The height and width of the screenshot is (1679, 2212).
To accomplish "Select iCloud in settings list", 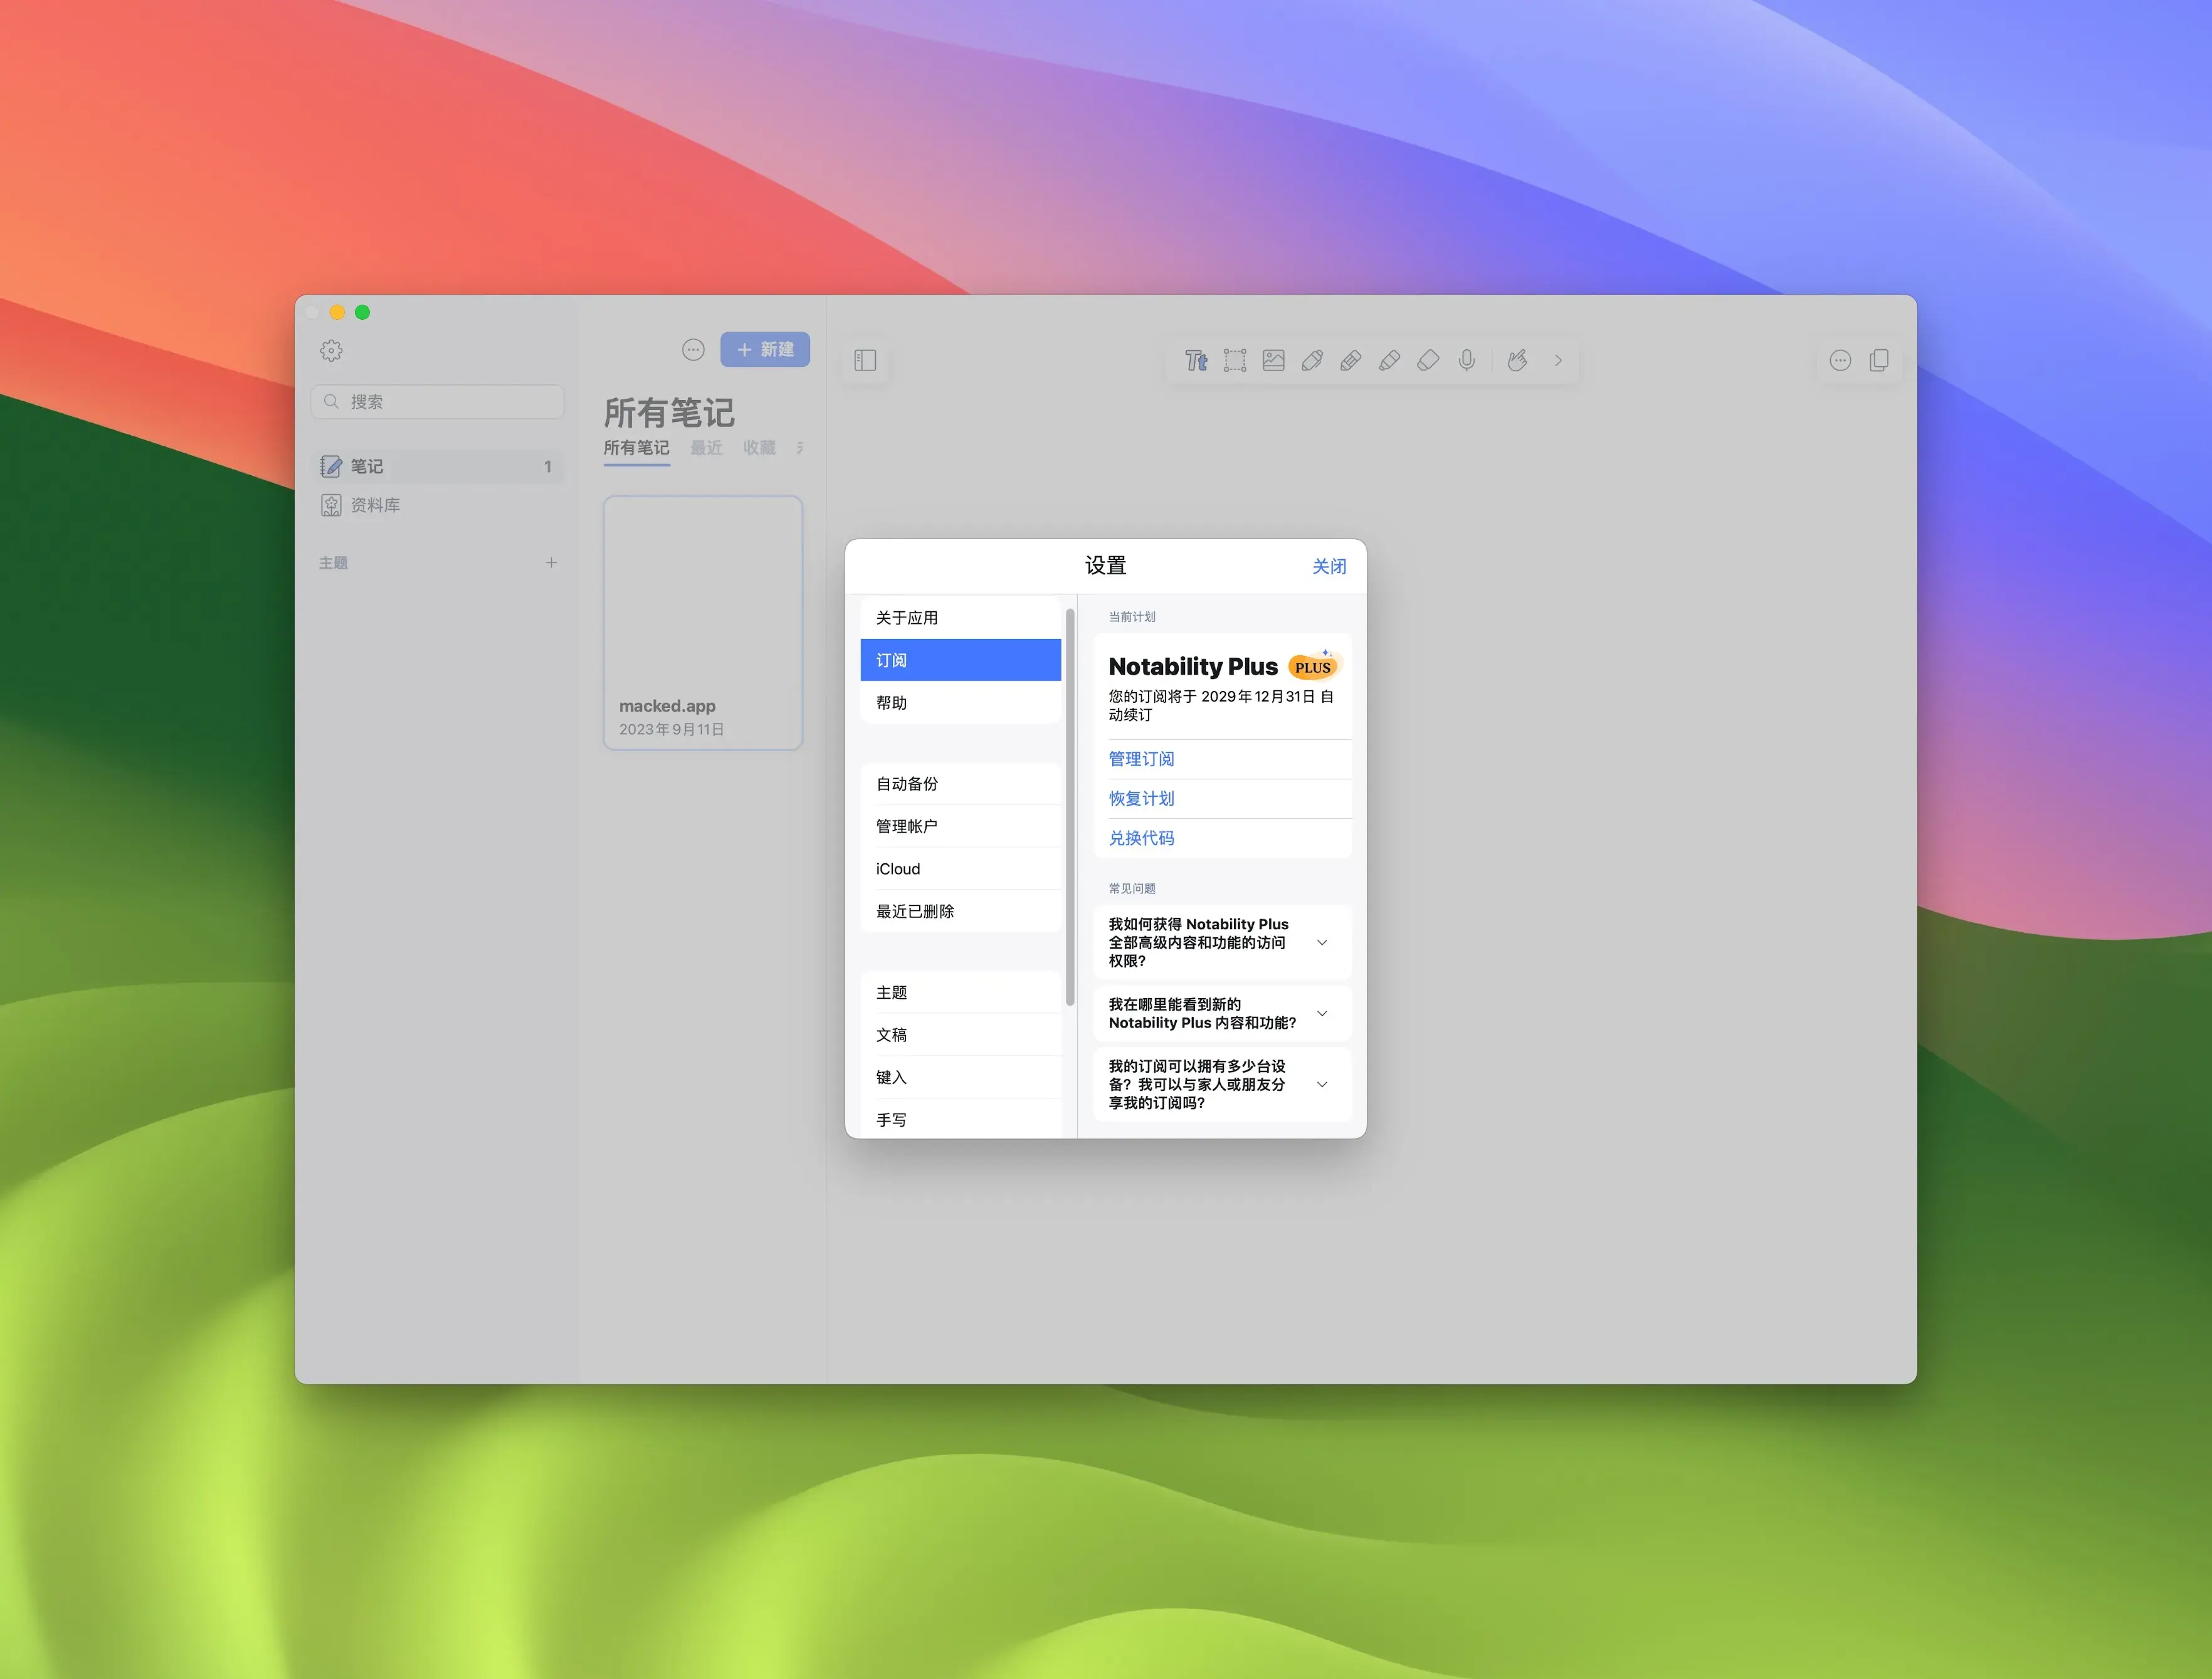I will tap(960, 869).
